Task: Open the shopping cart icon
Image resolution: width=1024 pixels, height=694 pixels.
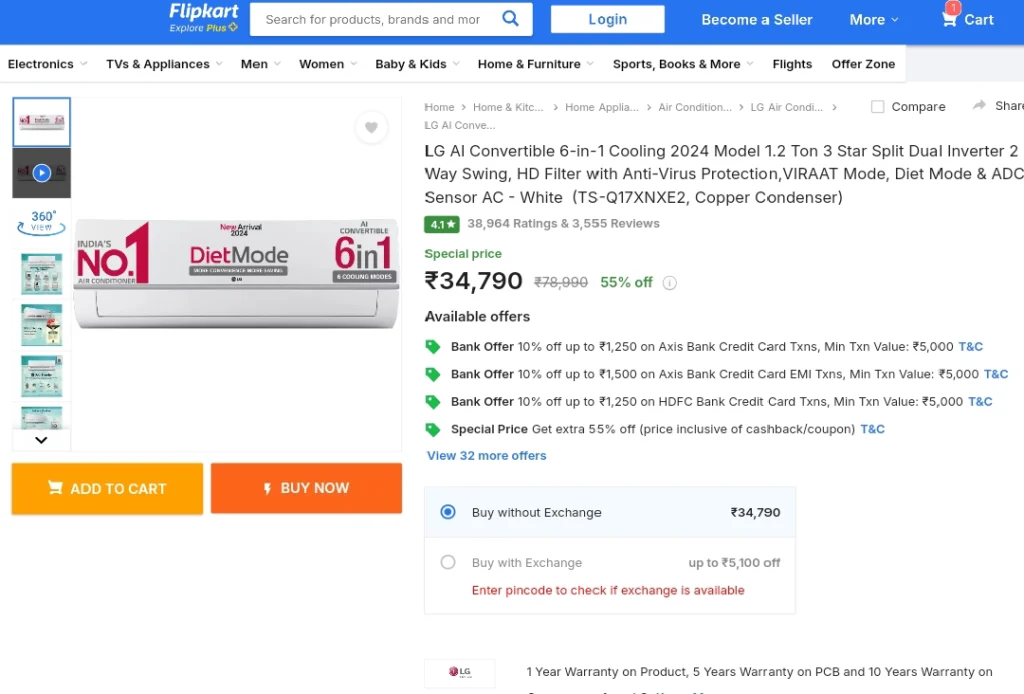Action: pos(949,19)
